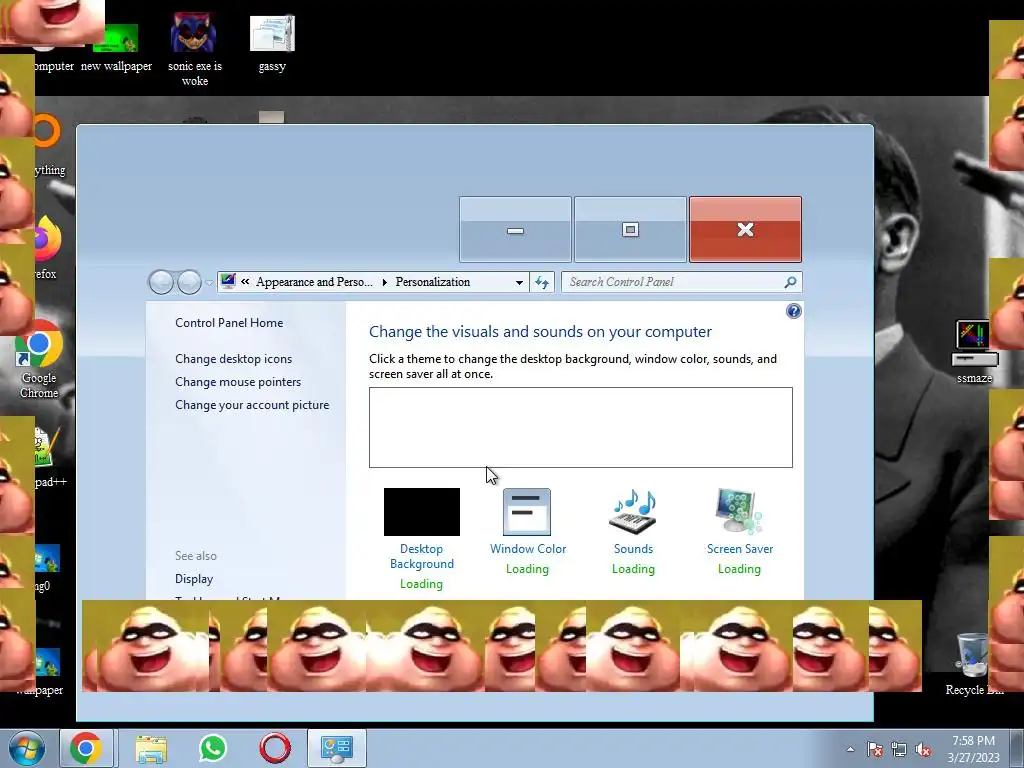Screen dimensions: 1024x768
Task: Select the new wallpaper desktop icon
Action: (116, 47)
